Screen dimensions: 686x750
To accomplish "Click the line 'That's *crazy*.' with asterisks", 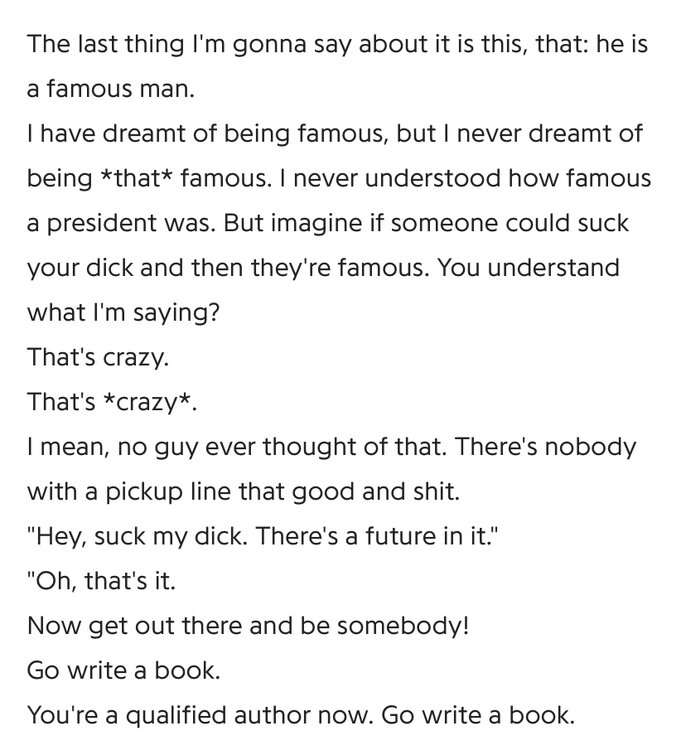I will tap(112, 401).
